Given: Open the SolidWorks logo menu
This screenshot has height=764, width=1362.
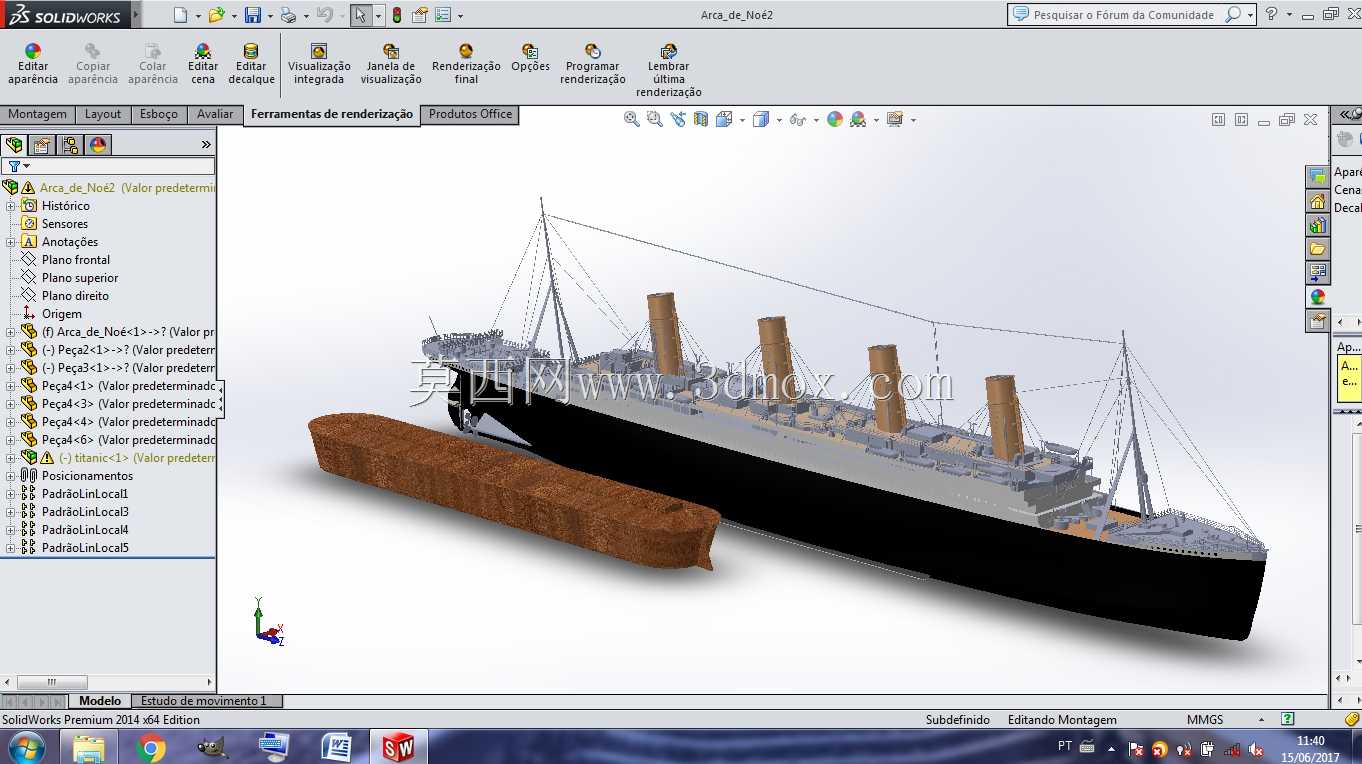Looking at the screenshot, I should 64,15.
